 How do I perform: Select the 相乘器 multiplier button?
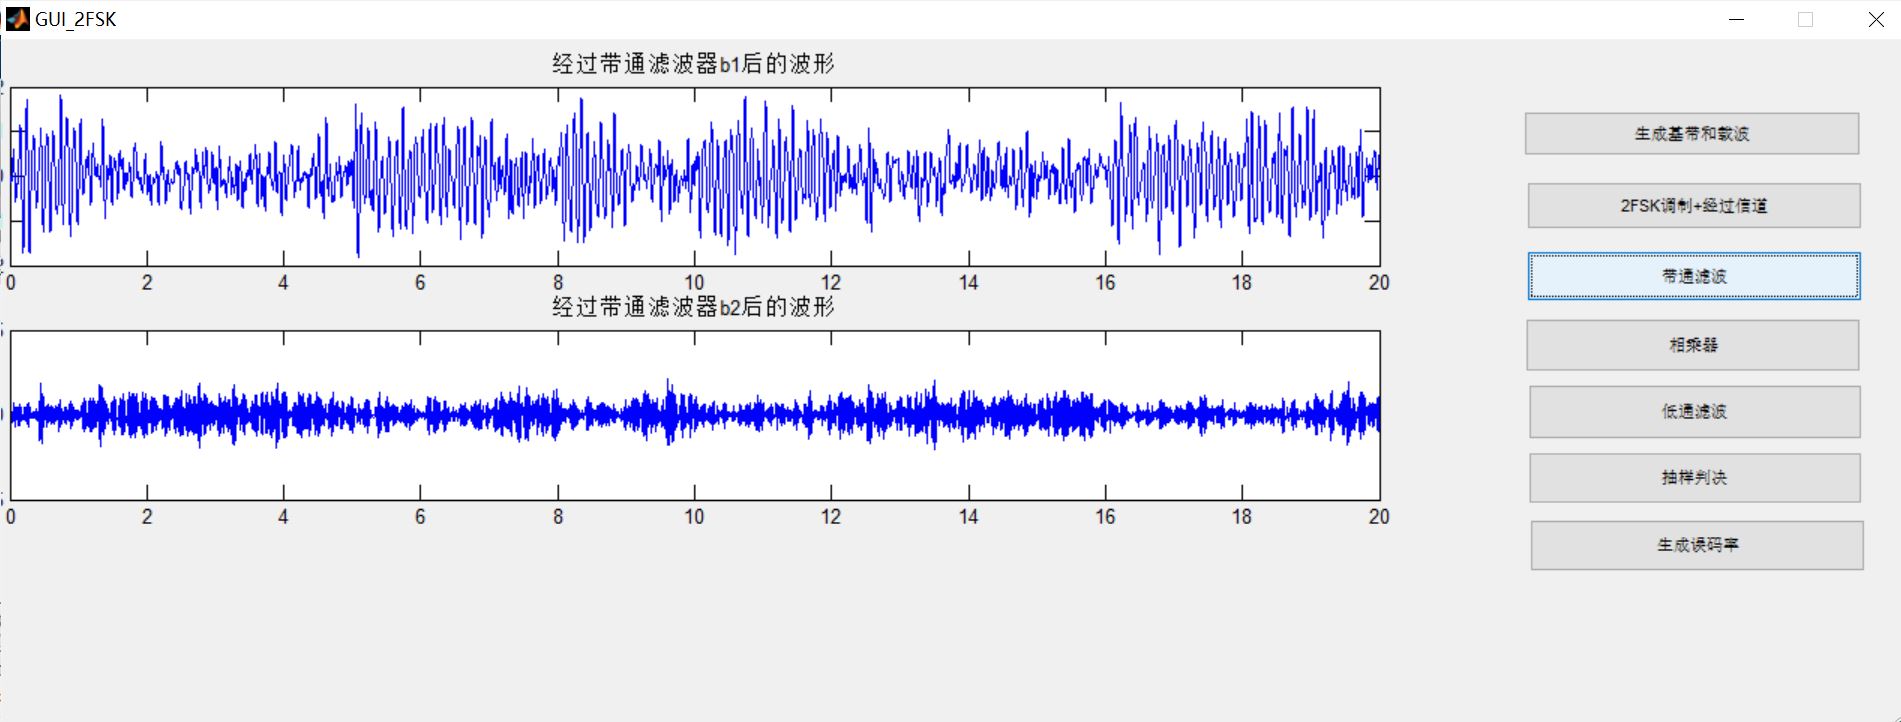(1693, 345)
